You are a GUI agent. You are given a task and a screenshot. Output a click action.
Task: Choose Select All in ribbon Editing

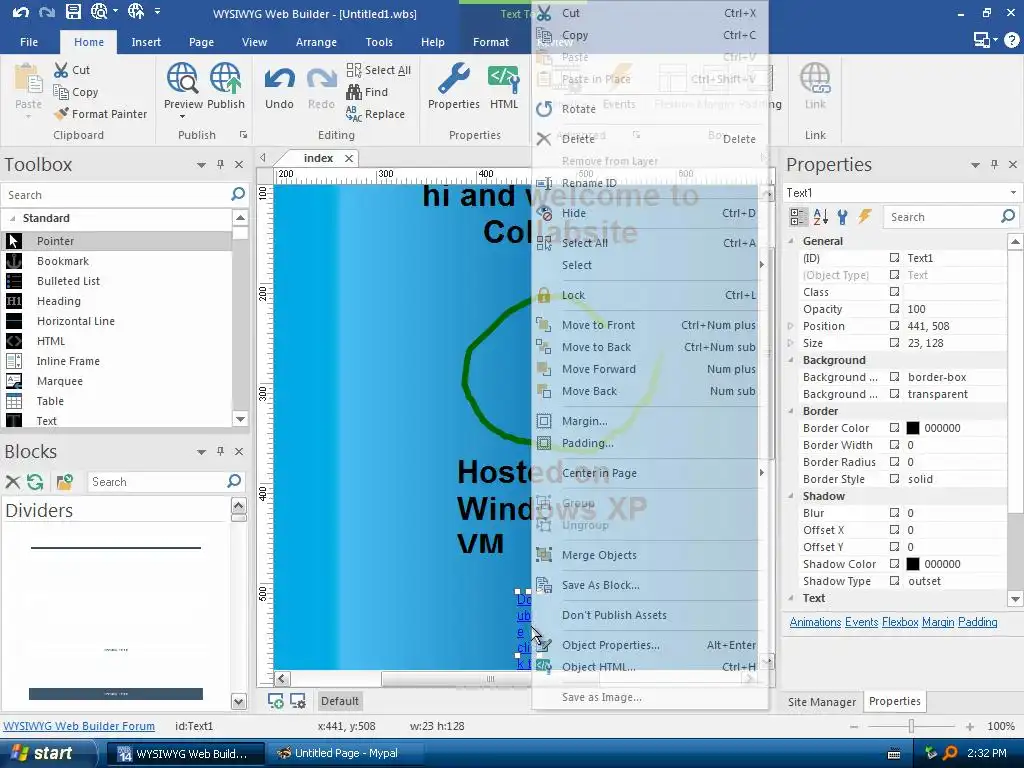(379, 70)
